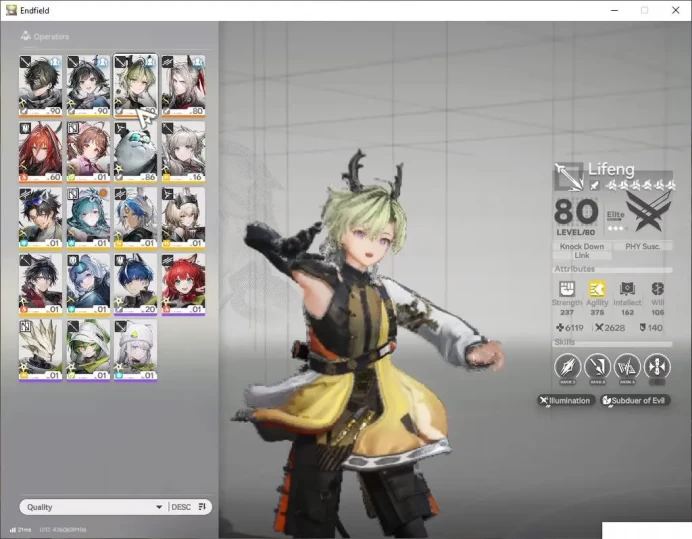Click the attack swords icon next to 2628
This screenshot has height=539, width=692.
click(599, 328)
